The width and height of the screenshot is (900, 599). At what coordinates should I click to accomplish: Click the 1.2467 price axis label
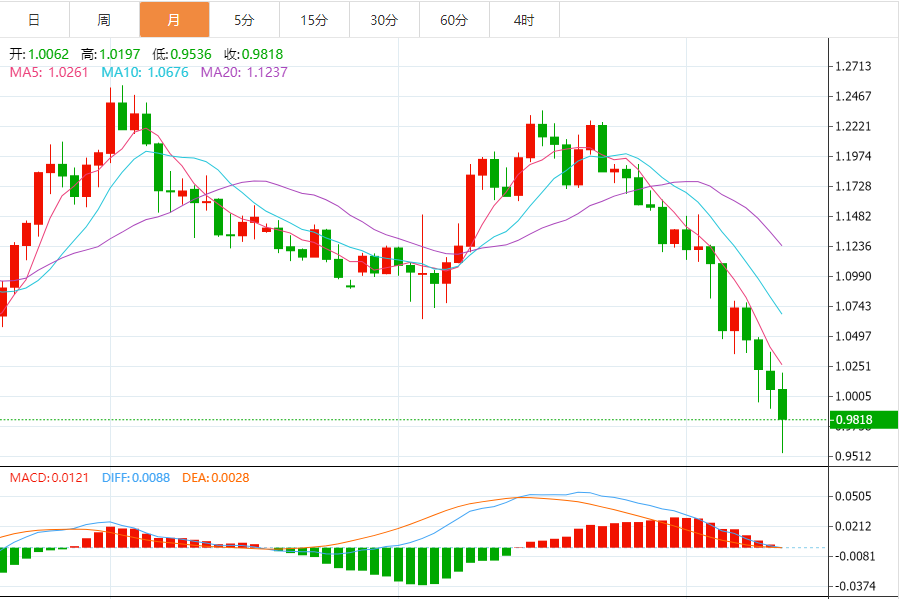pos(853,96)
